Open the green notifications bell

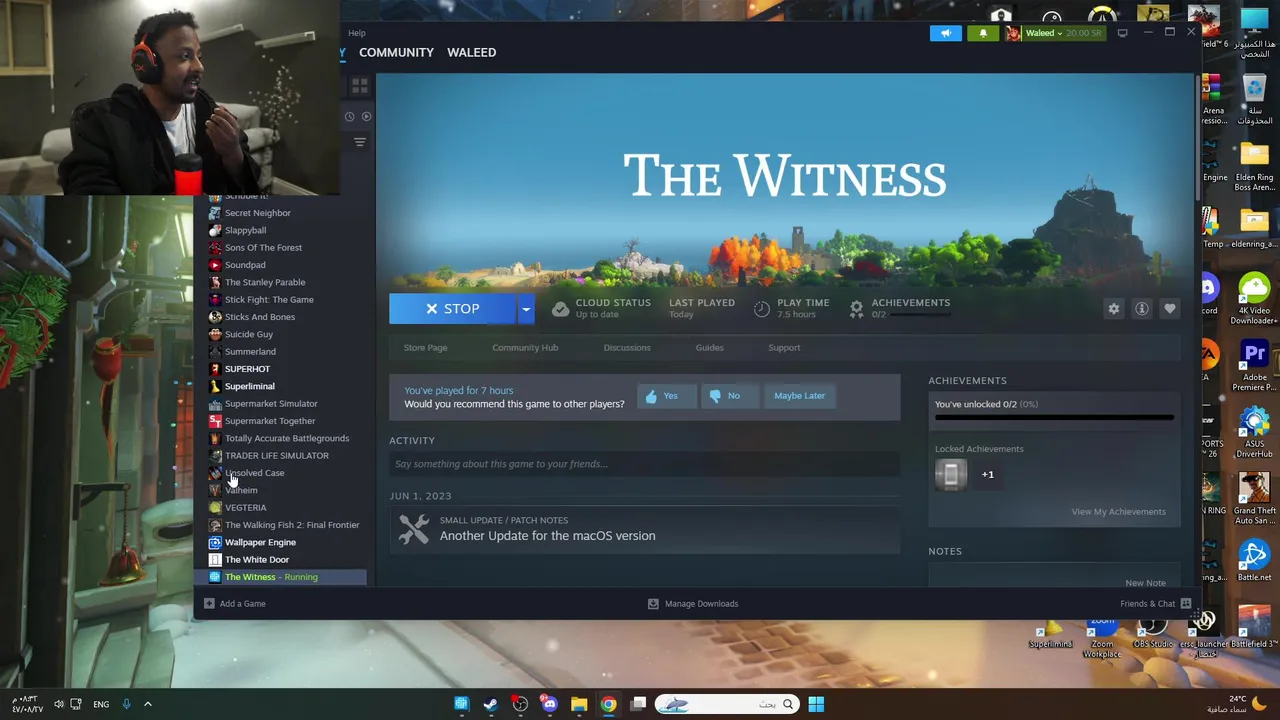coord(983,33)
